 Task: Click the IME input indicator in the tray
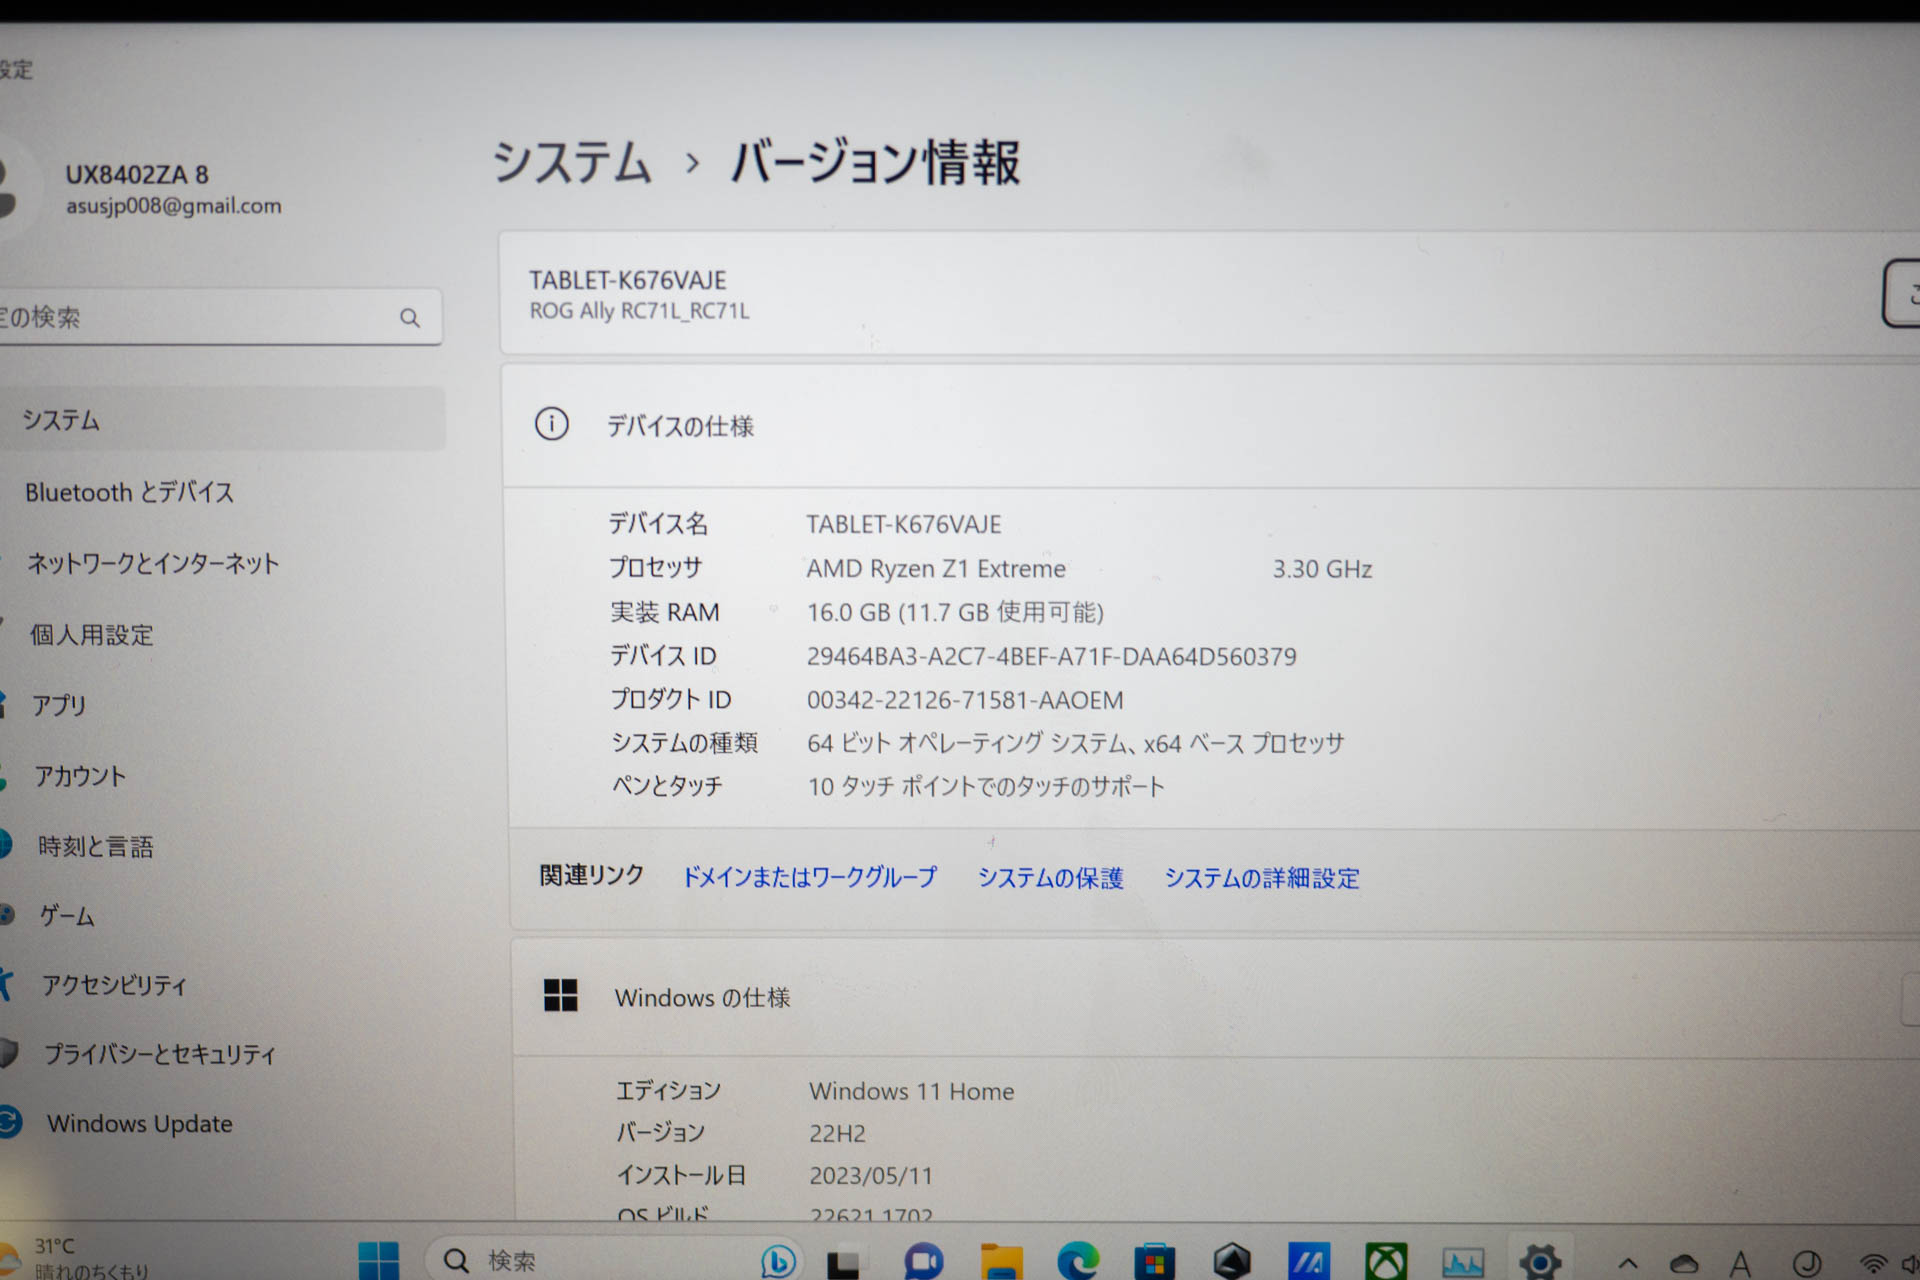click(1739, 1260)
